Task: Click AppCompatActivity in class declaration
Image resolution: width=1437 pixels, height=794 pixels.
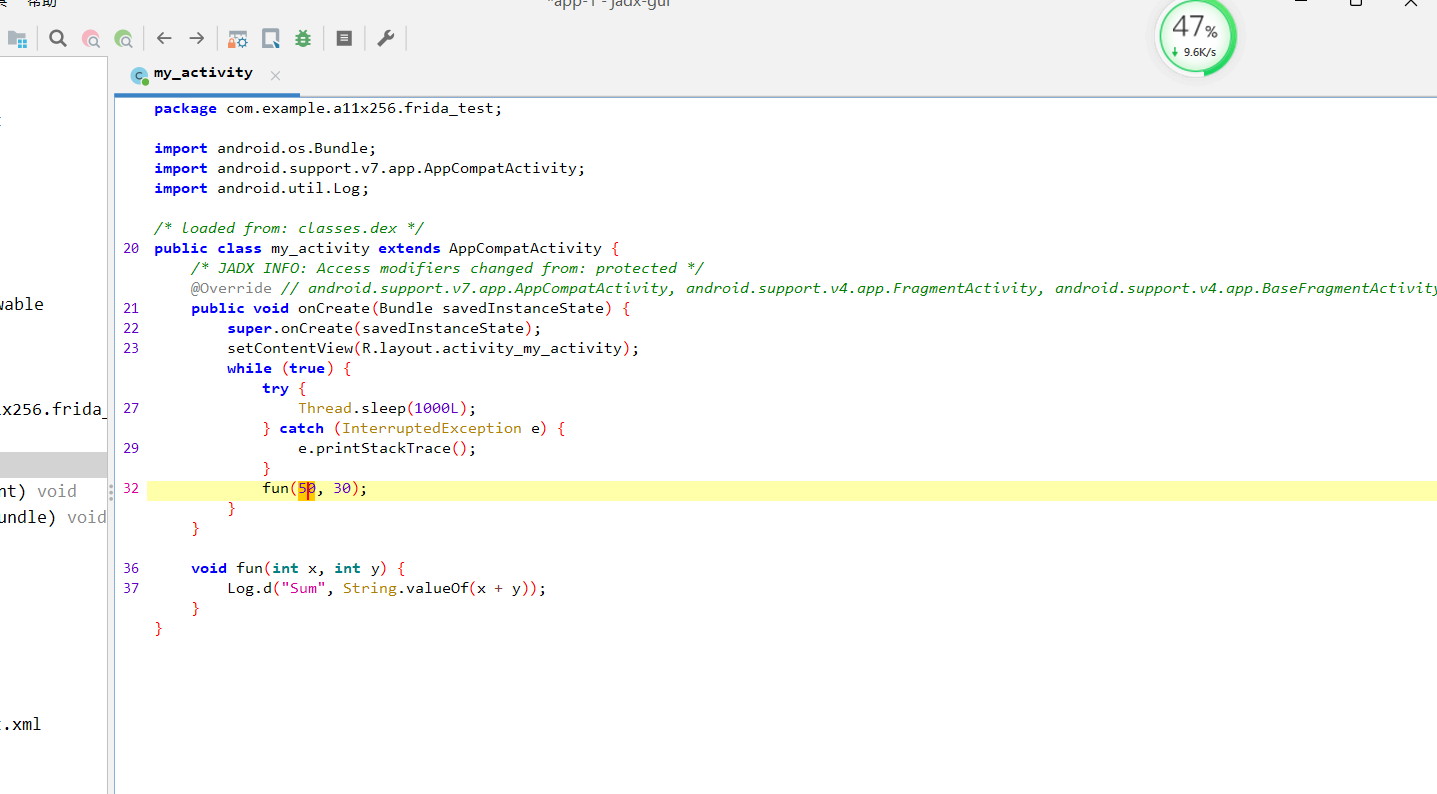Action: [525, 248]
